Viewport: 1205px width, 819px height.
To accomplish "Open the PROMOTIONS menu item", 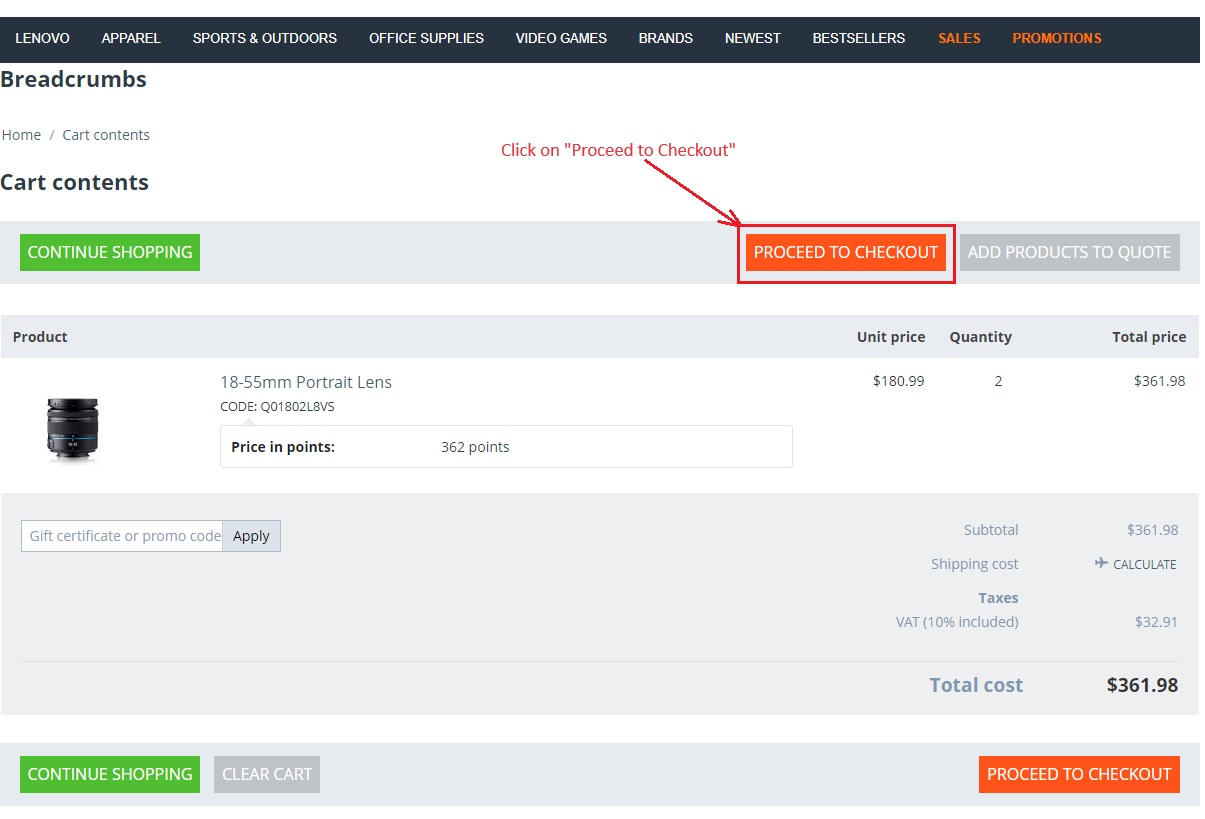I will click(1057, 38).
